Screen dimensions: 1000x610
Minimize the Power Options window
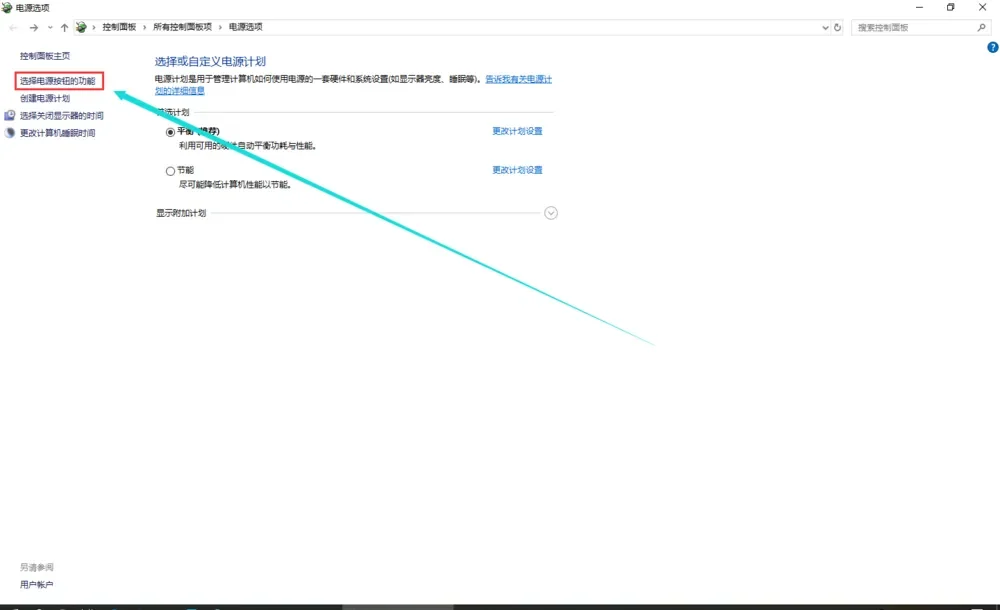click(x=920, y=7)
